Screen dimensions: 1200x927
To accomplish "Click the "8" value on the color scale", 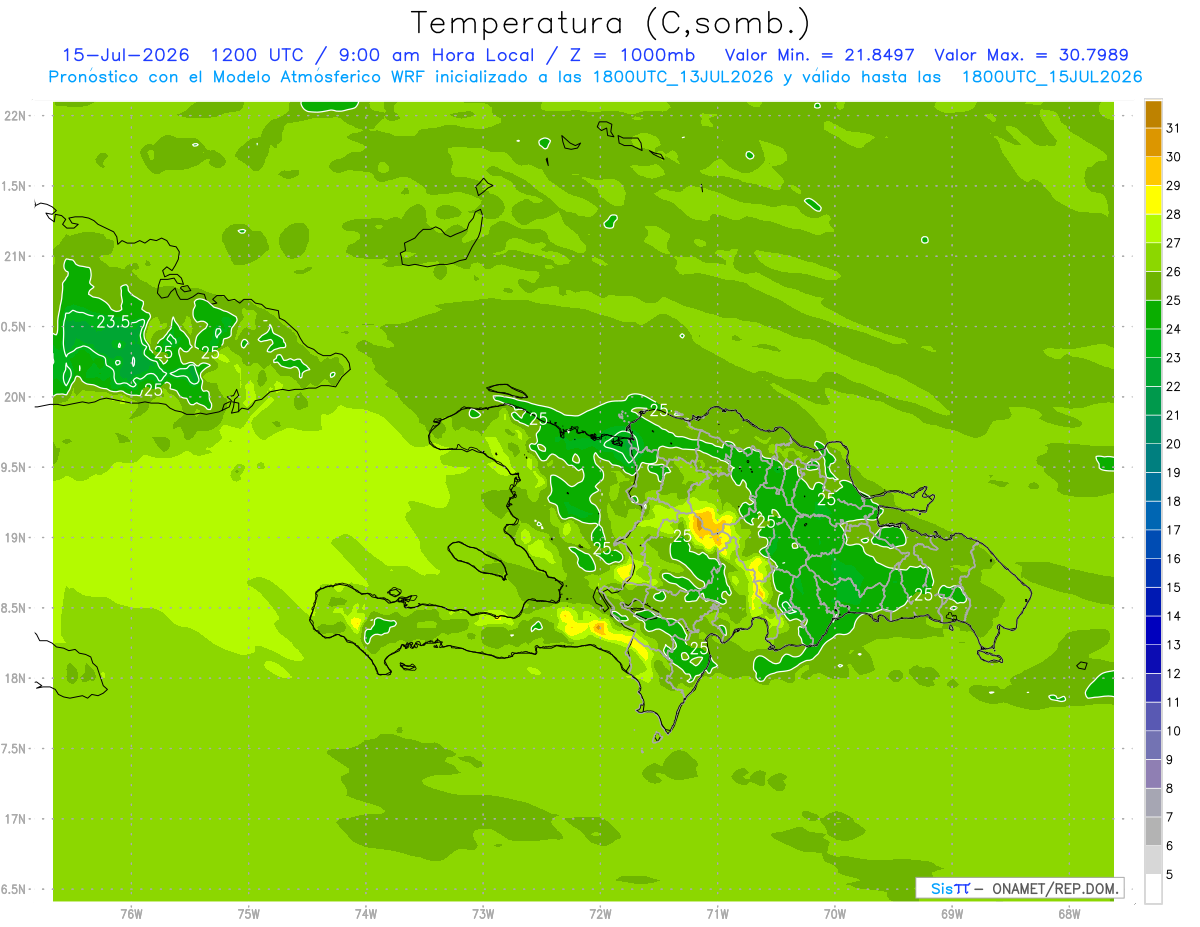I will click(1170, 788).
